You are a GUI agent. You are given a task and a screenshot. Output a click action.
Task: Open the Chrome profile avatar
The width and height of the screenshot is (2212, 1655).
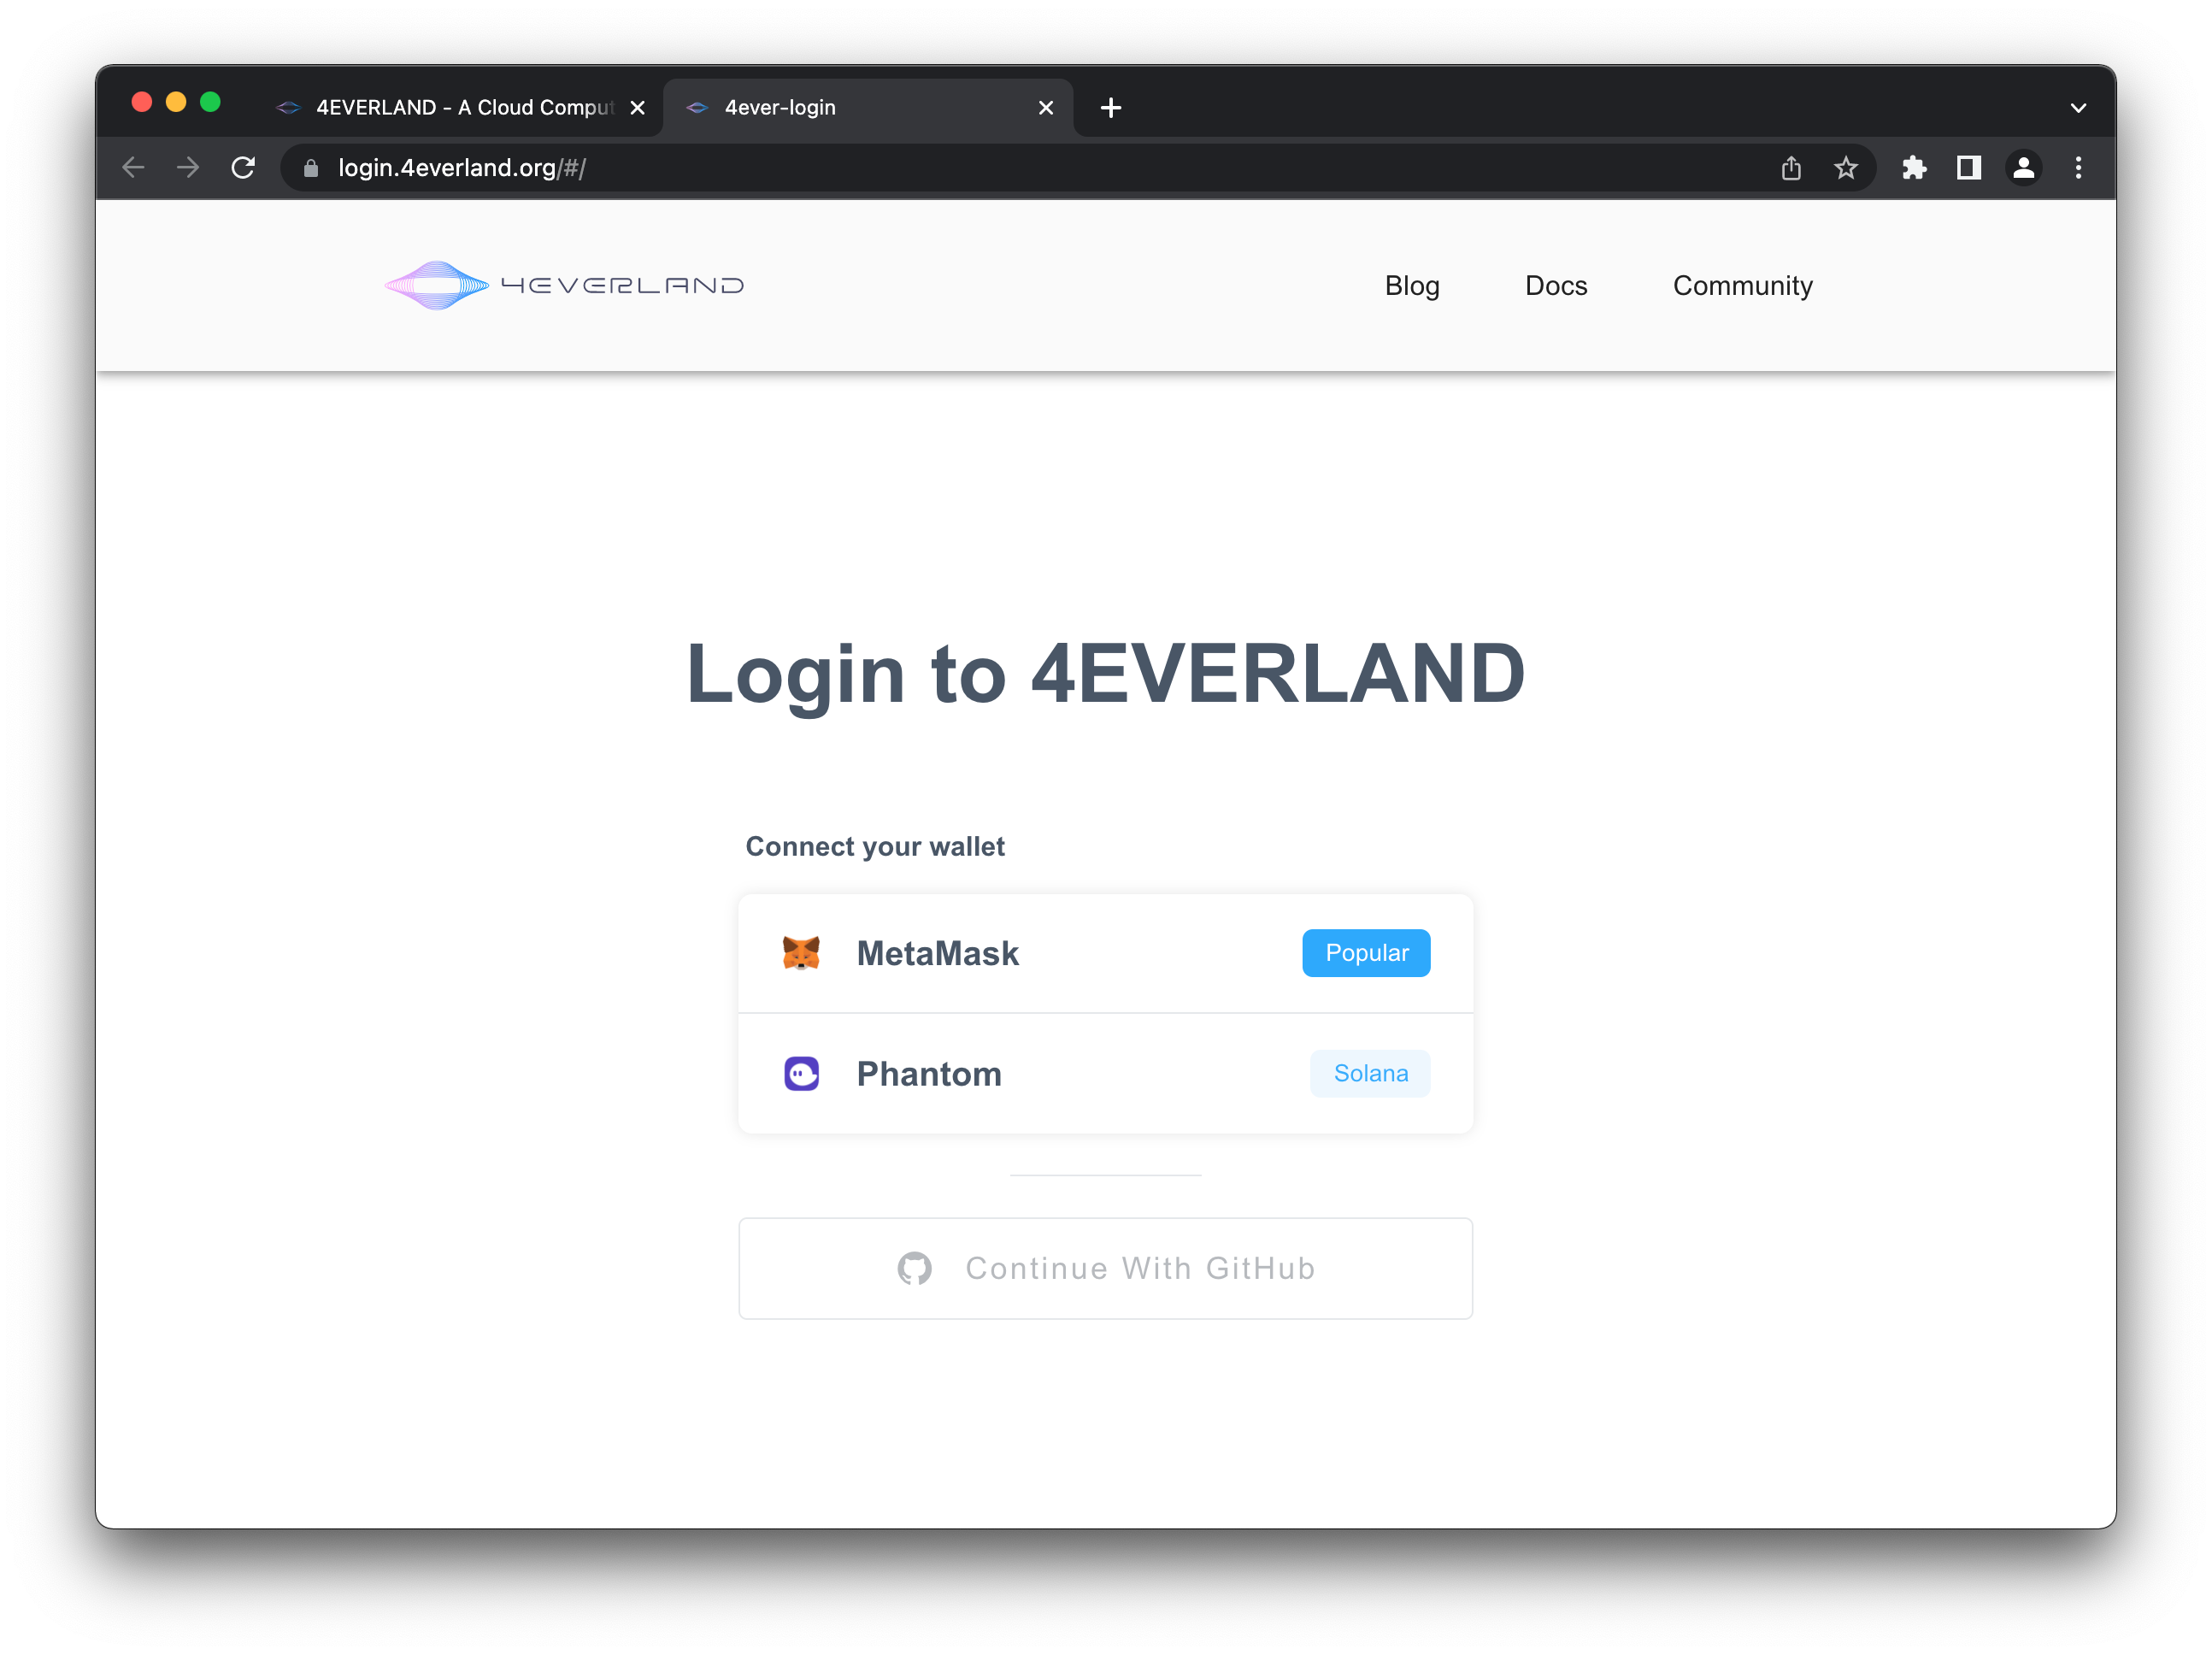click(2023, 168)
